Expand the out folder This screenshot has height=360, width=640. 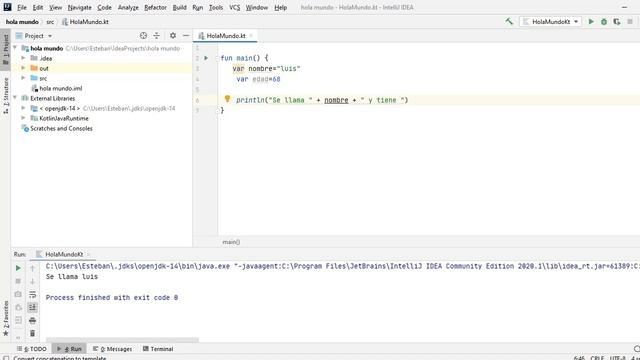(23, 68)
